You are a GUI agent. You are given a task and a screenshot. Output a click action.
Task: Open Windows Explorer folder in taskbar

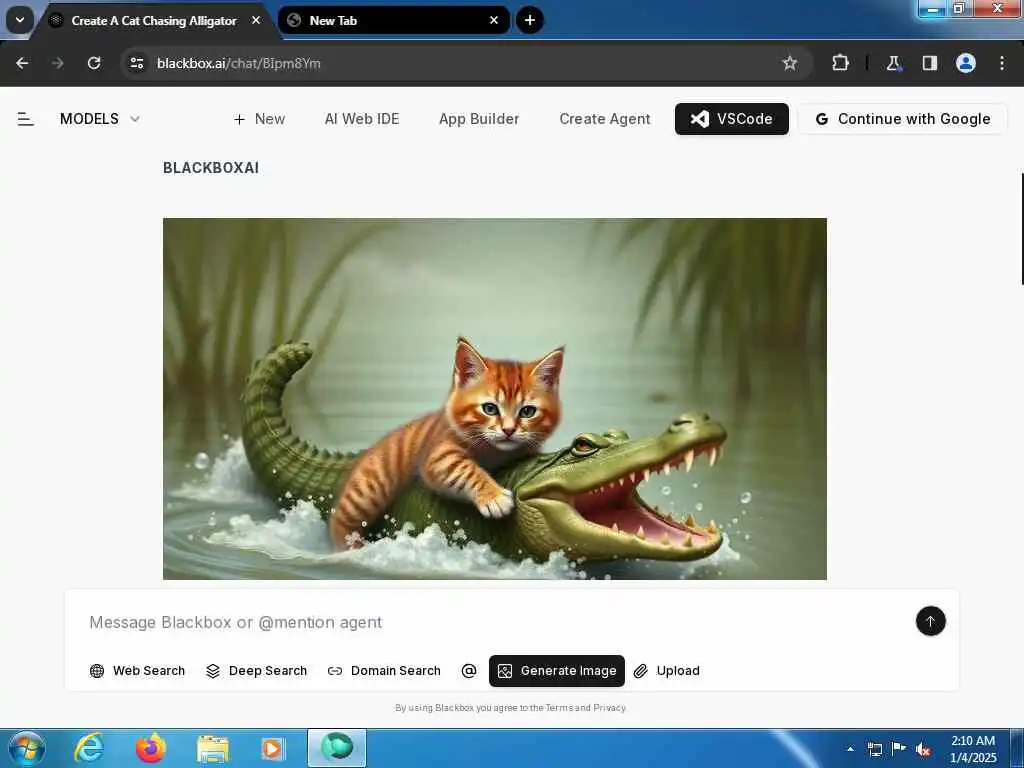[212, 748]
